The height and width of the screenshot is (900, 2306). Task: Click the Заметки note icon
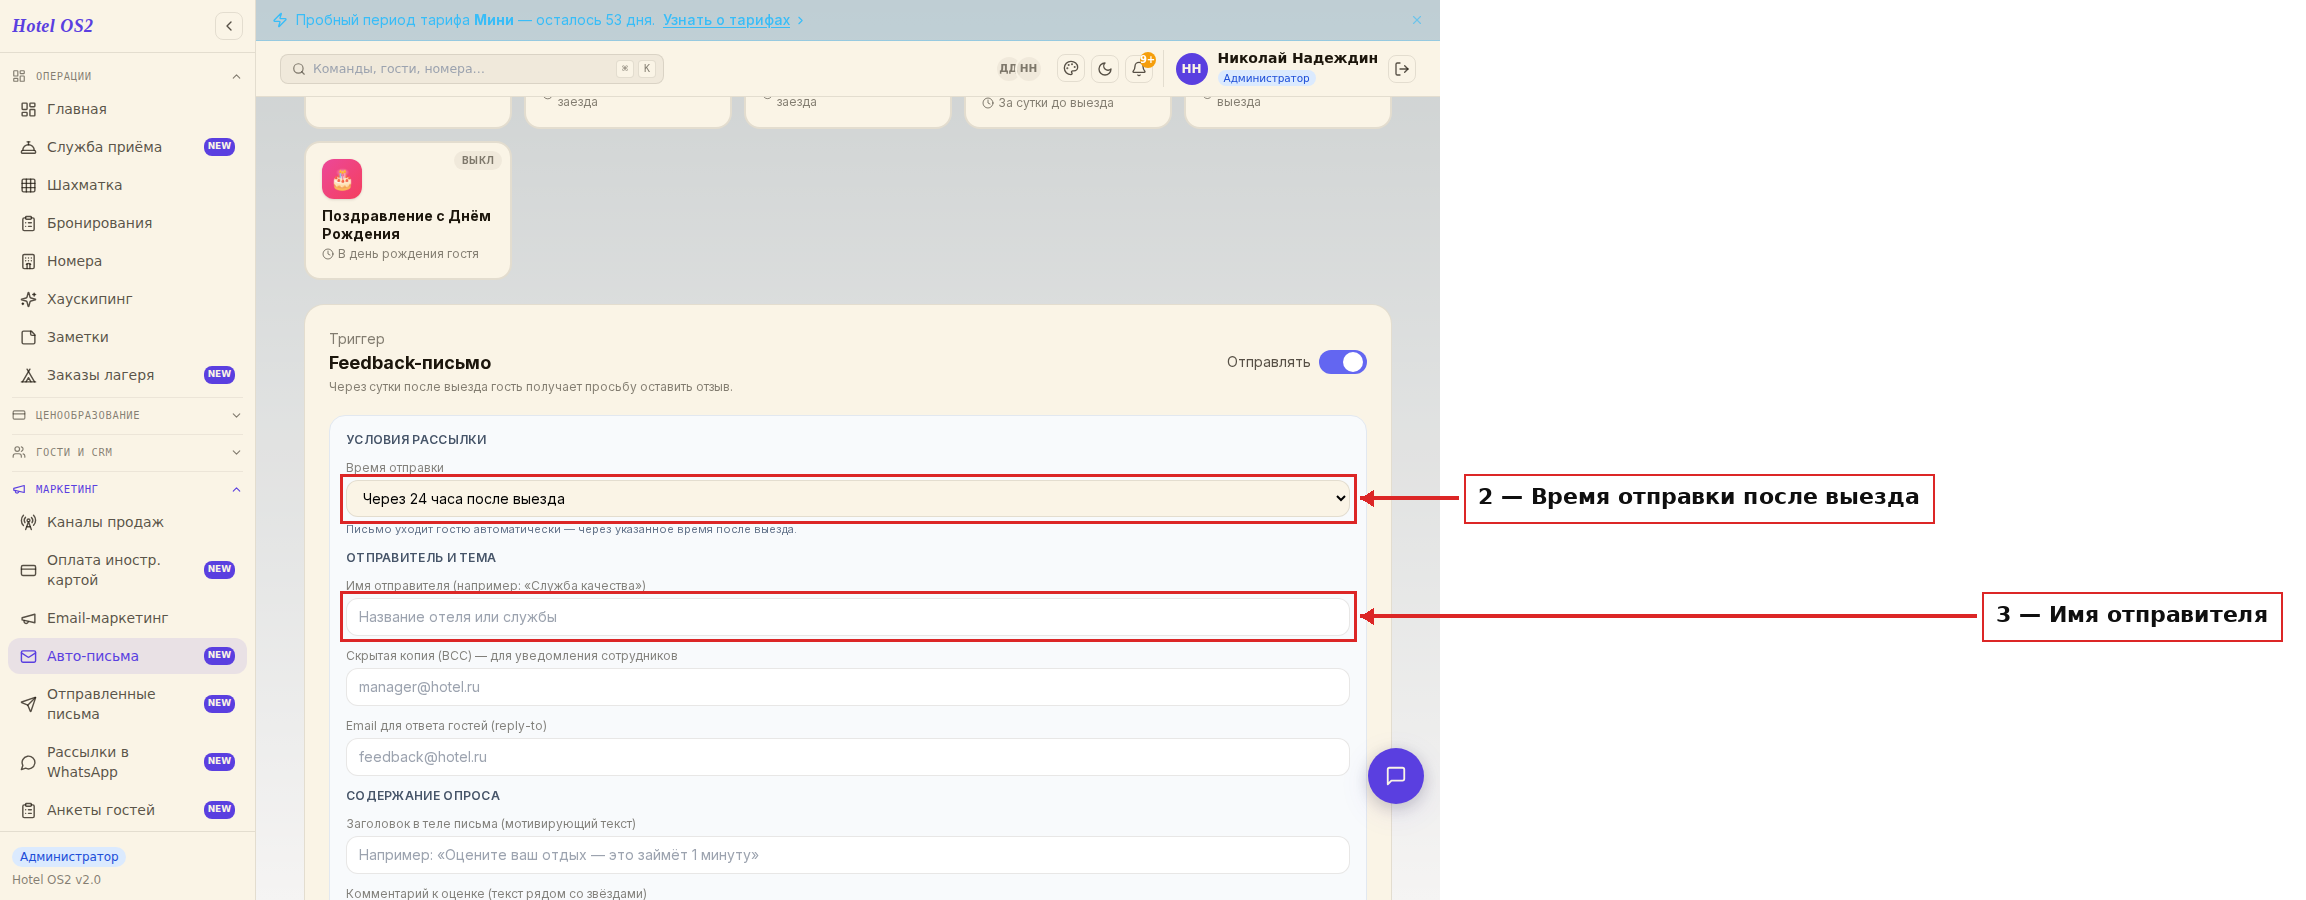(x=29, y=337)
